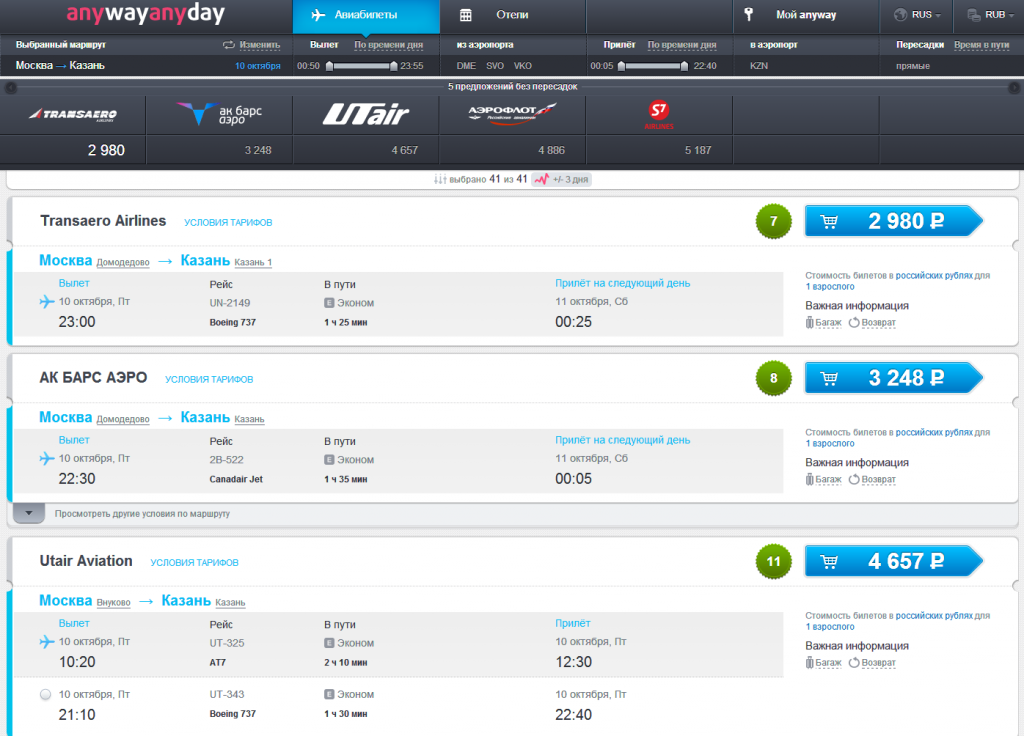The height and width of the screenshot is (736, 1024).
Task: Click the green rating badge 11
Action: coord(773,562)
